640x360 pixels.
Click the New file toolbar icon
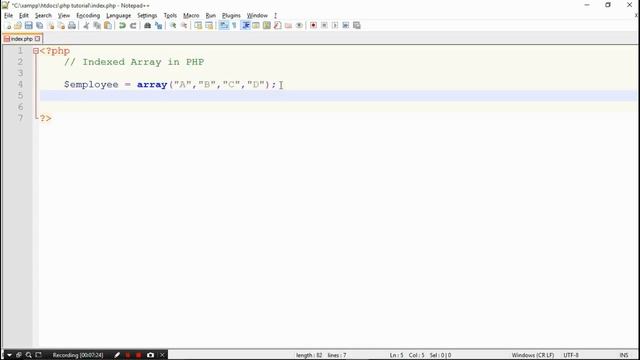[8, 25]
